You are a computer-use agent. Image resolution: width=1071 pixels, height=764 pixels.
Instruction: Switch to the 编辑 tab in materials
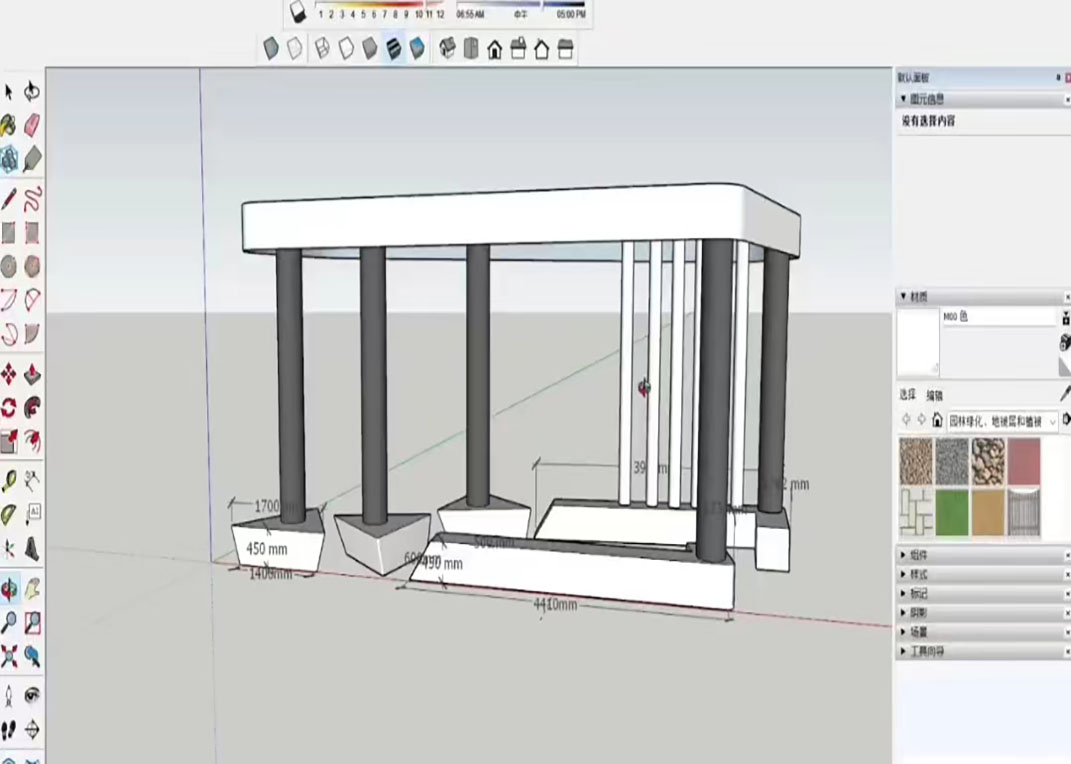[934, 395]
